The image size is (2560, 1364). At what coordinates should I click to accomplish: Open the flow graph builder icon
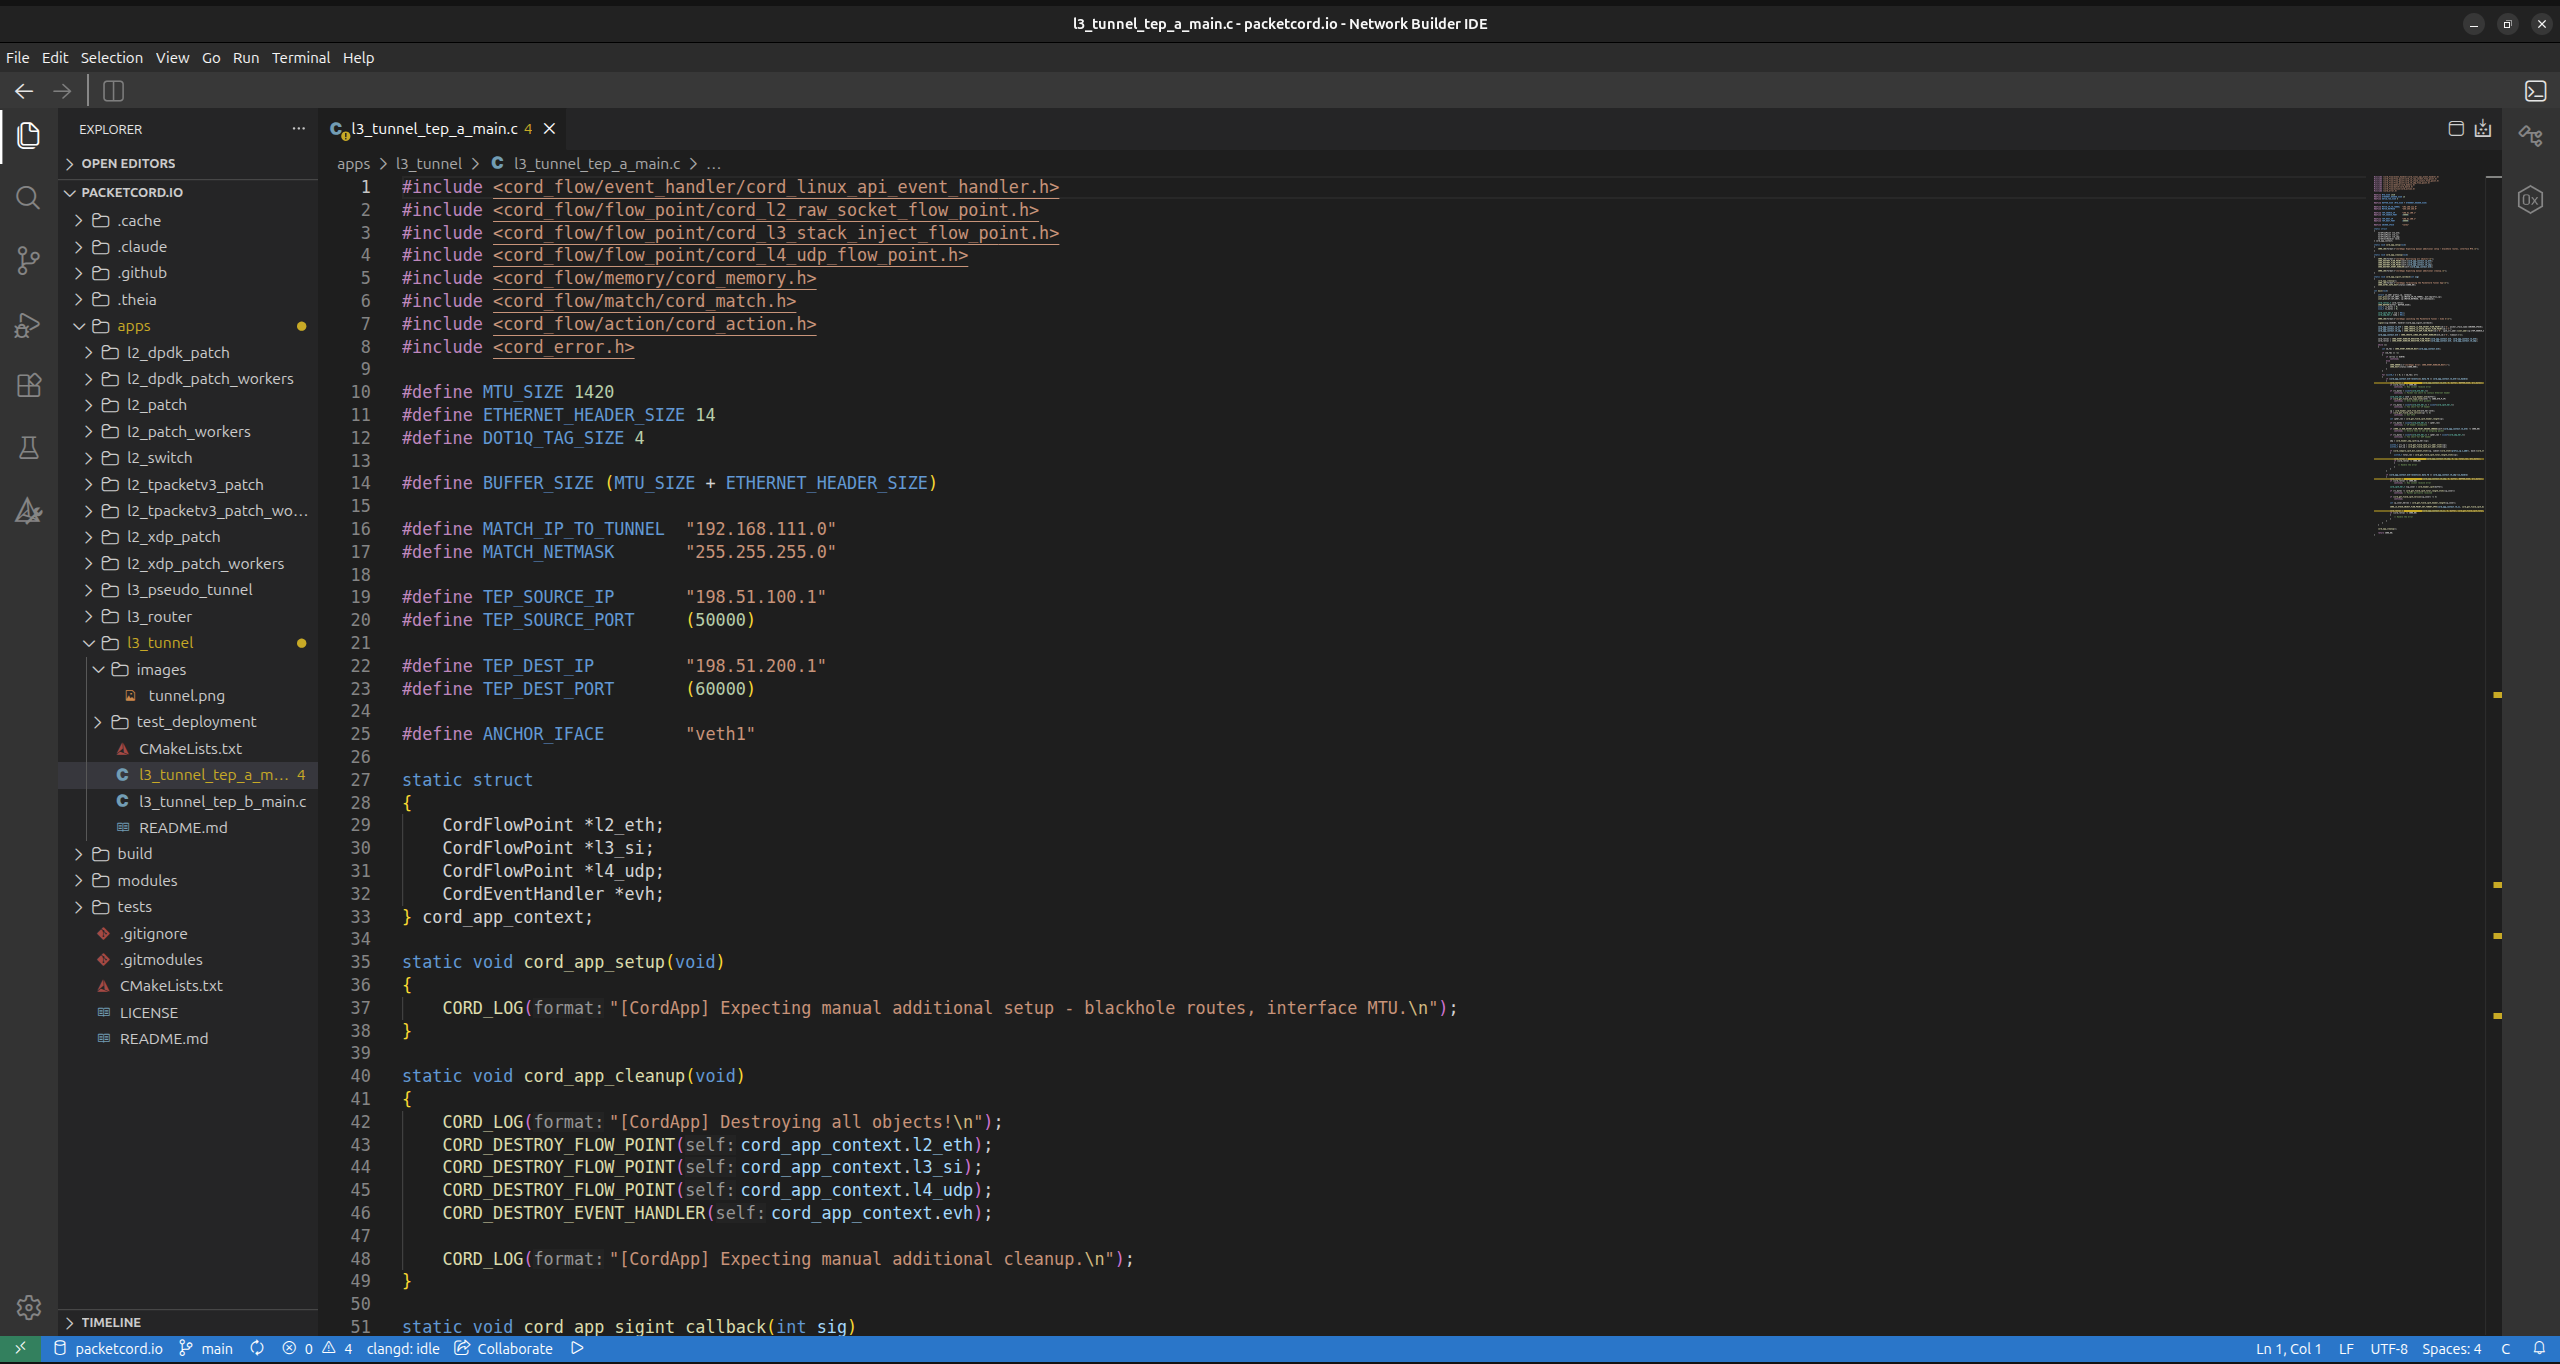(2529, 136)
